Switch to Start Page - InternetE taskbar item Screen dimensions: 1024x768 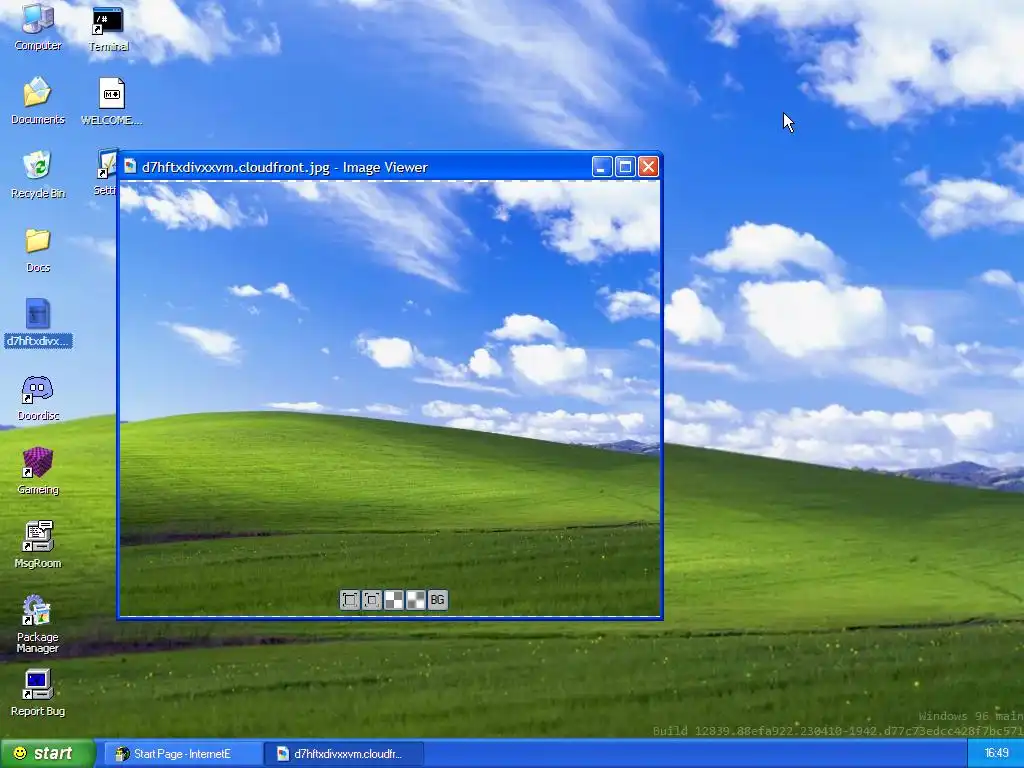pyautogui.click(x=182, y=754)
